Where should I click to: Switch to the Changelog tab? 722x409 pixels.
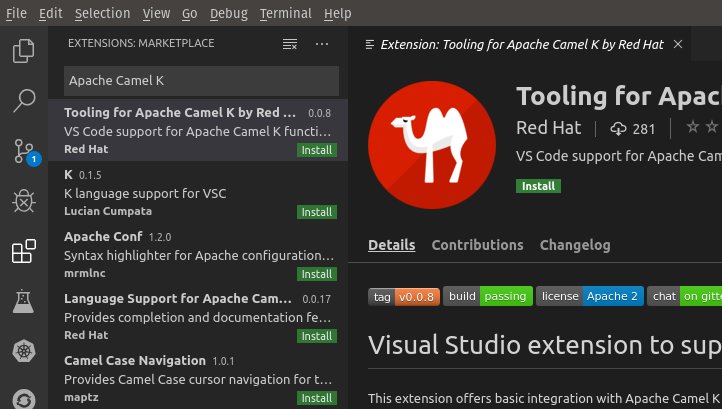(x=575, y=245)
